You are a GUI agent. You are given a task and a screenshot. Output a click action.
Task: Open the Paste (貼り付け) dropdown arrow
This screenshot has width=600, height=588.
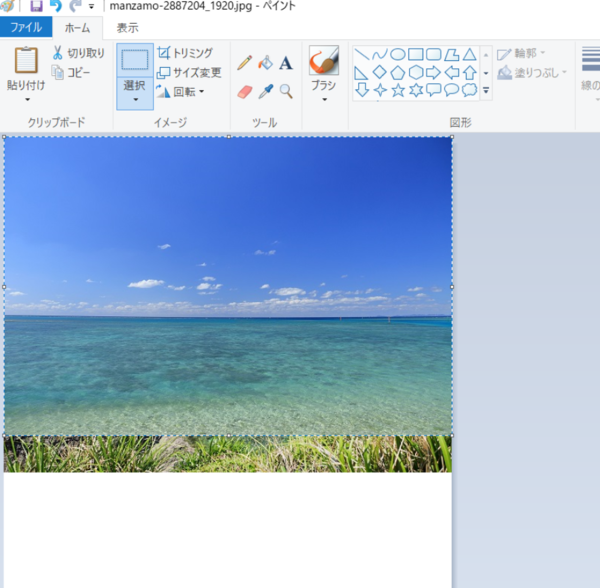(27, 99)
